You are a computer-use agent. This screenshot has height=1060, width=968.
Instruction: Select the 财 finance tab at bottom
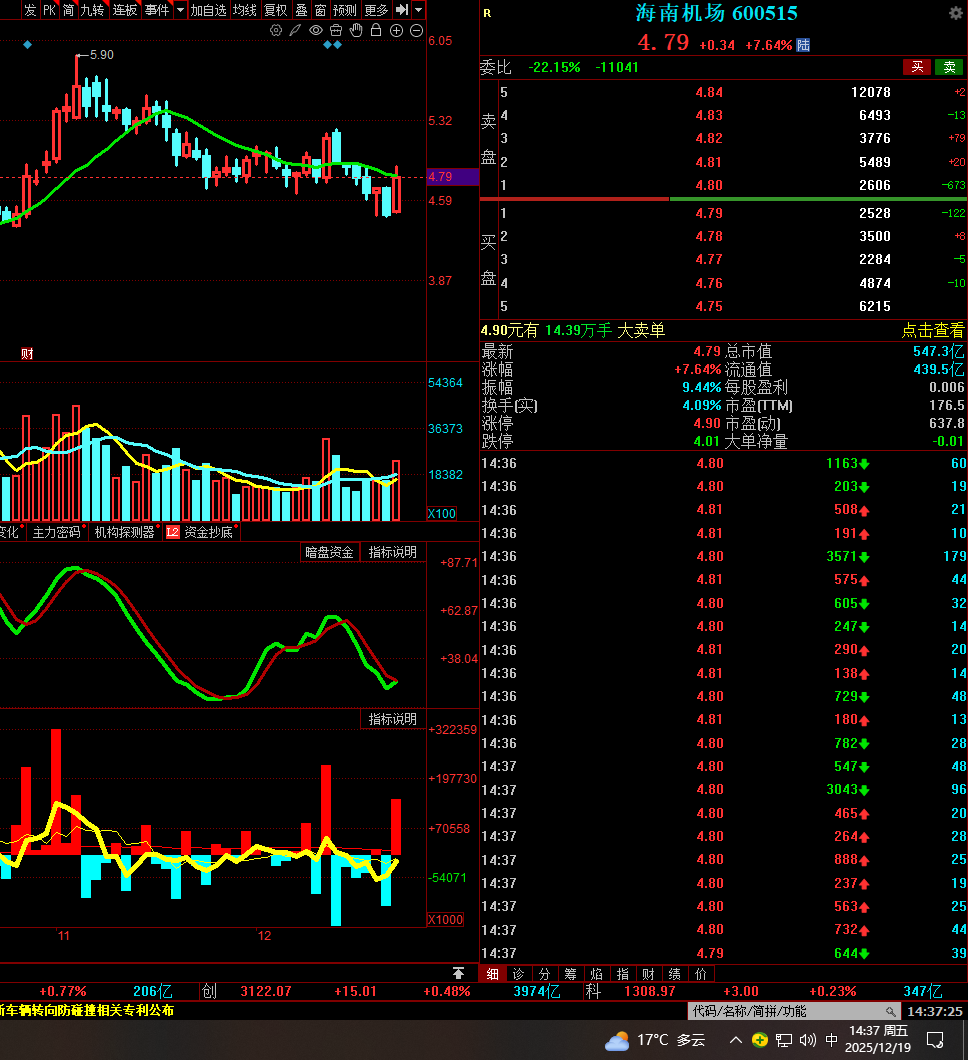tap(648, 974)
